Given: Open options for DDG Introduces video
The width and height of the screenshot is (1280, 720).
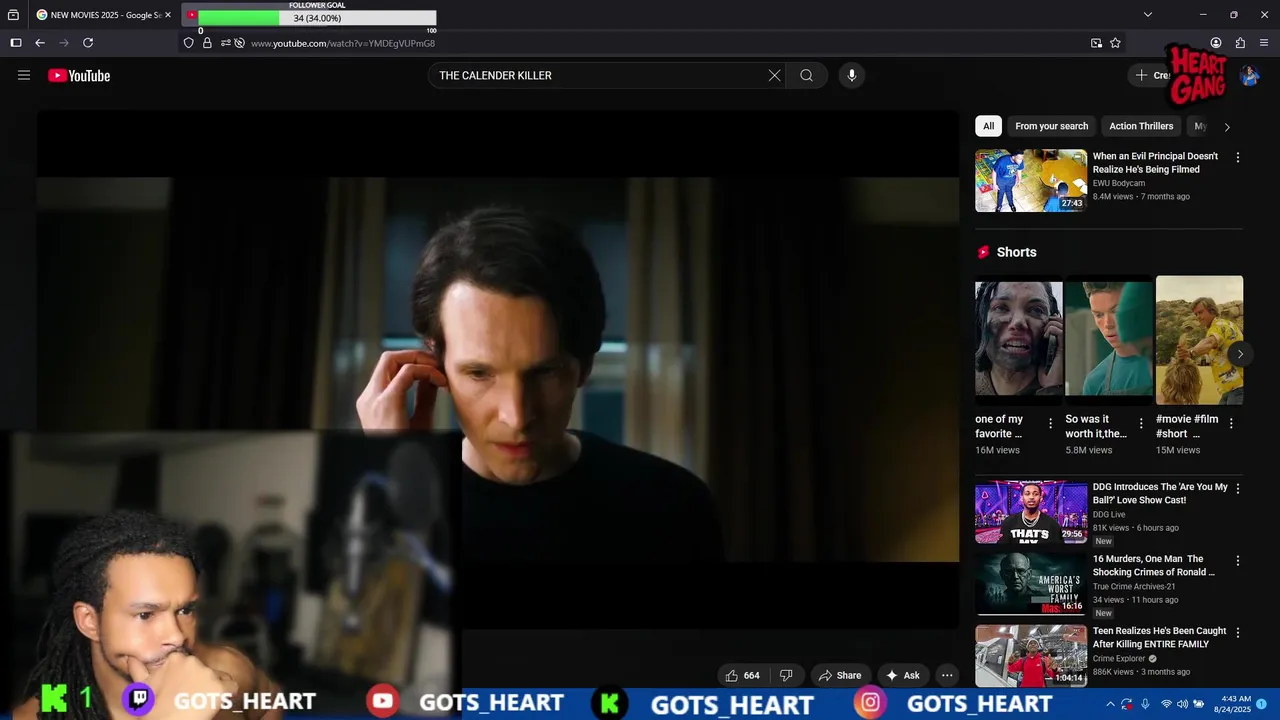Looking at the screenshot, I should click(x=1238, y=489).
